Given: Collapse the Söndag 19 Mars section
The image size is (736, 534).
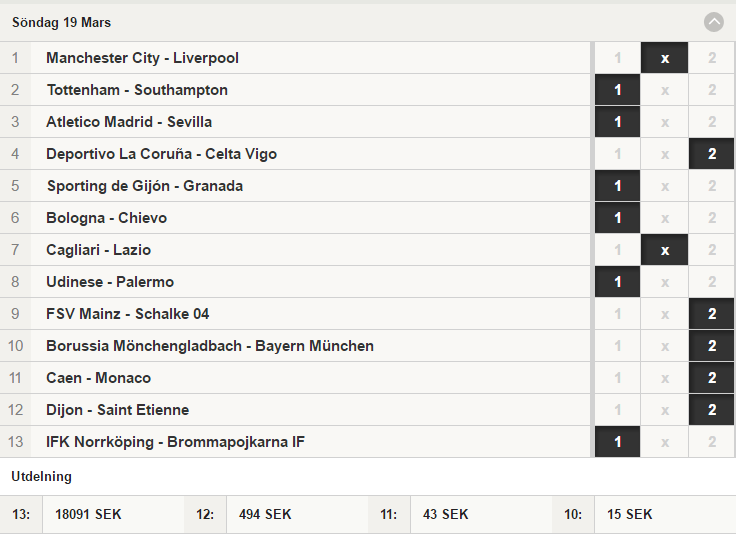Looking at the screenshot, I should (713, 22).
